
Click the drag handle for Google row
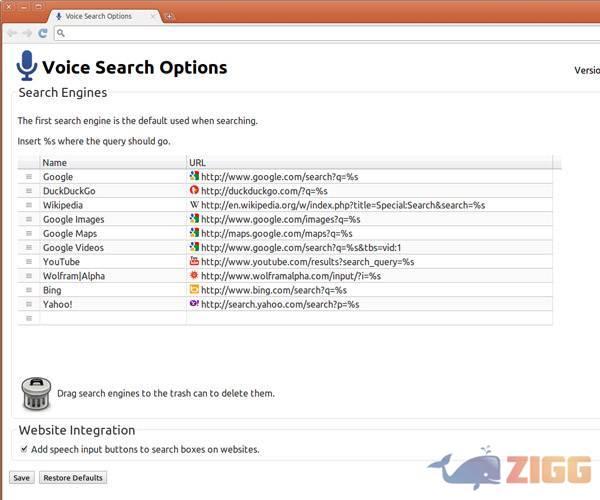pos(29,177)
